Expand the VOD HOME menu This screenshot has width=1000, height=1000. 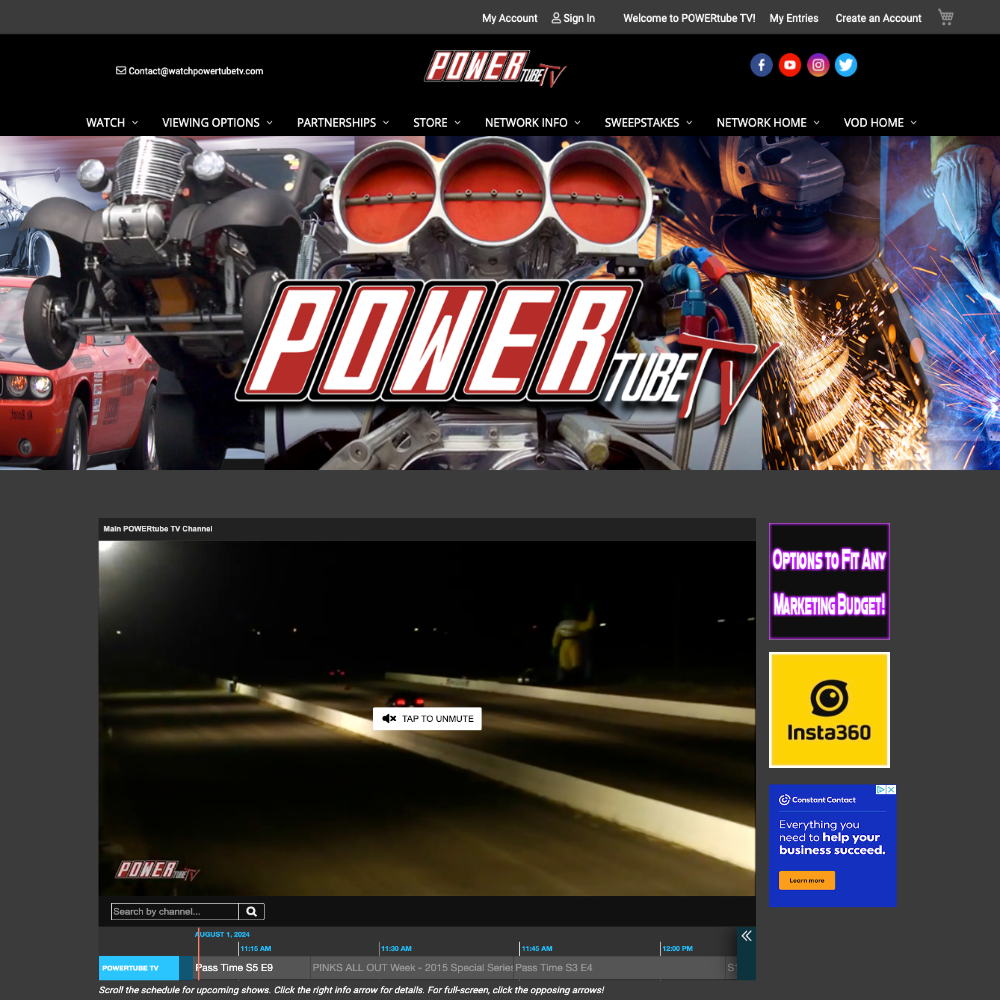pos(880,122)
